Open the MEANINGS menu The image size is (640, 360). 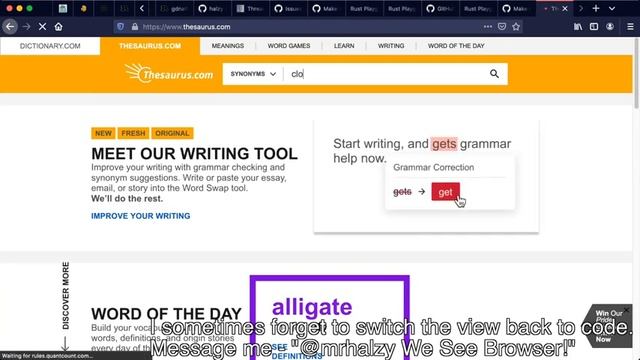(x=228, y=46)
